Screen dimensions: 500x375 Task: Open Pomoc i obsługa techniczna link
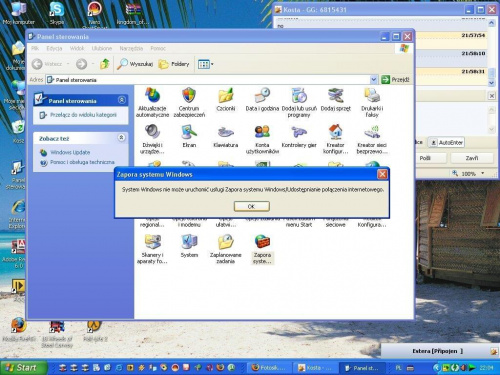(x=82, y=162)
